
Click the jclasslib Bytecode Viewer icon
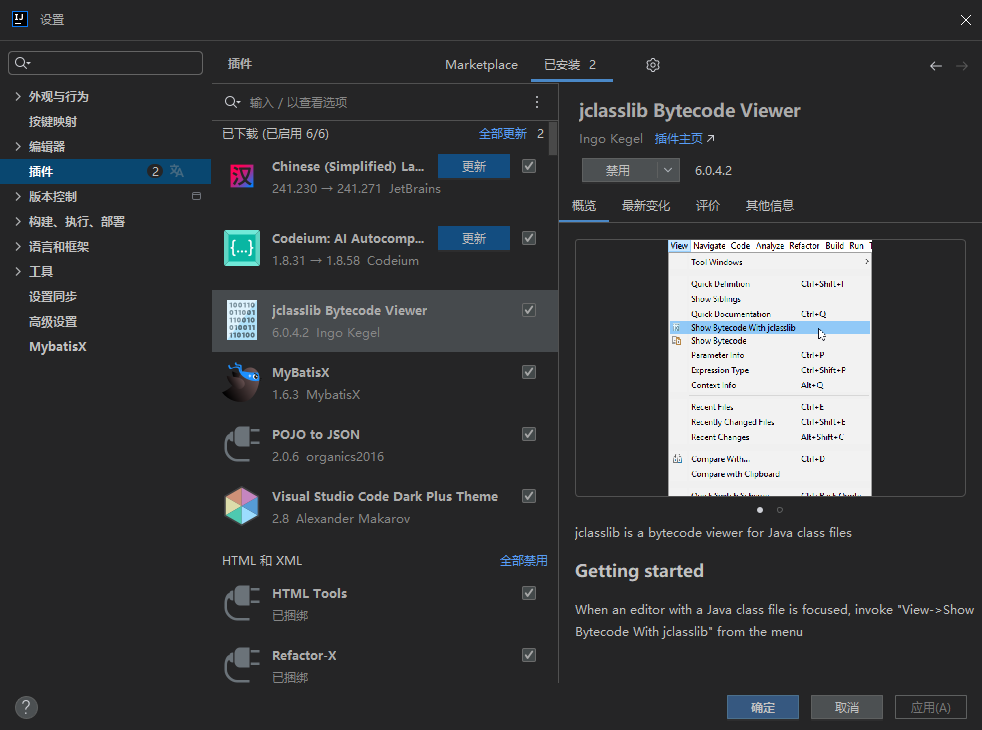[242, 320]
